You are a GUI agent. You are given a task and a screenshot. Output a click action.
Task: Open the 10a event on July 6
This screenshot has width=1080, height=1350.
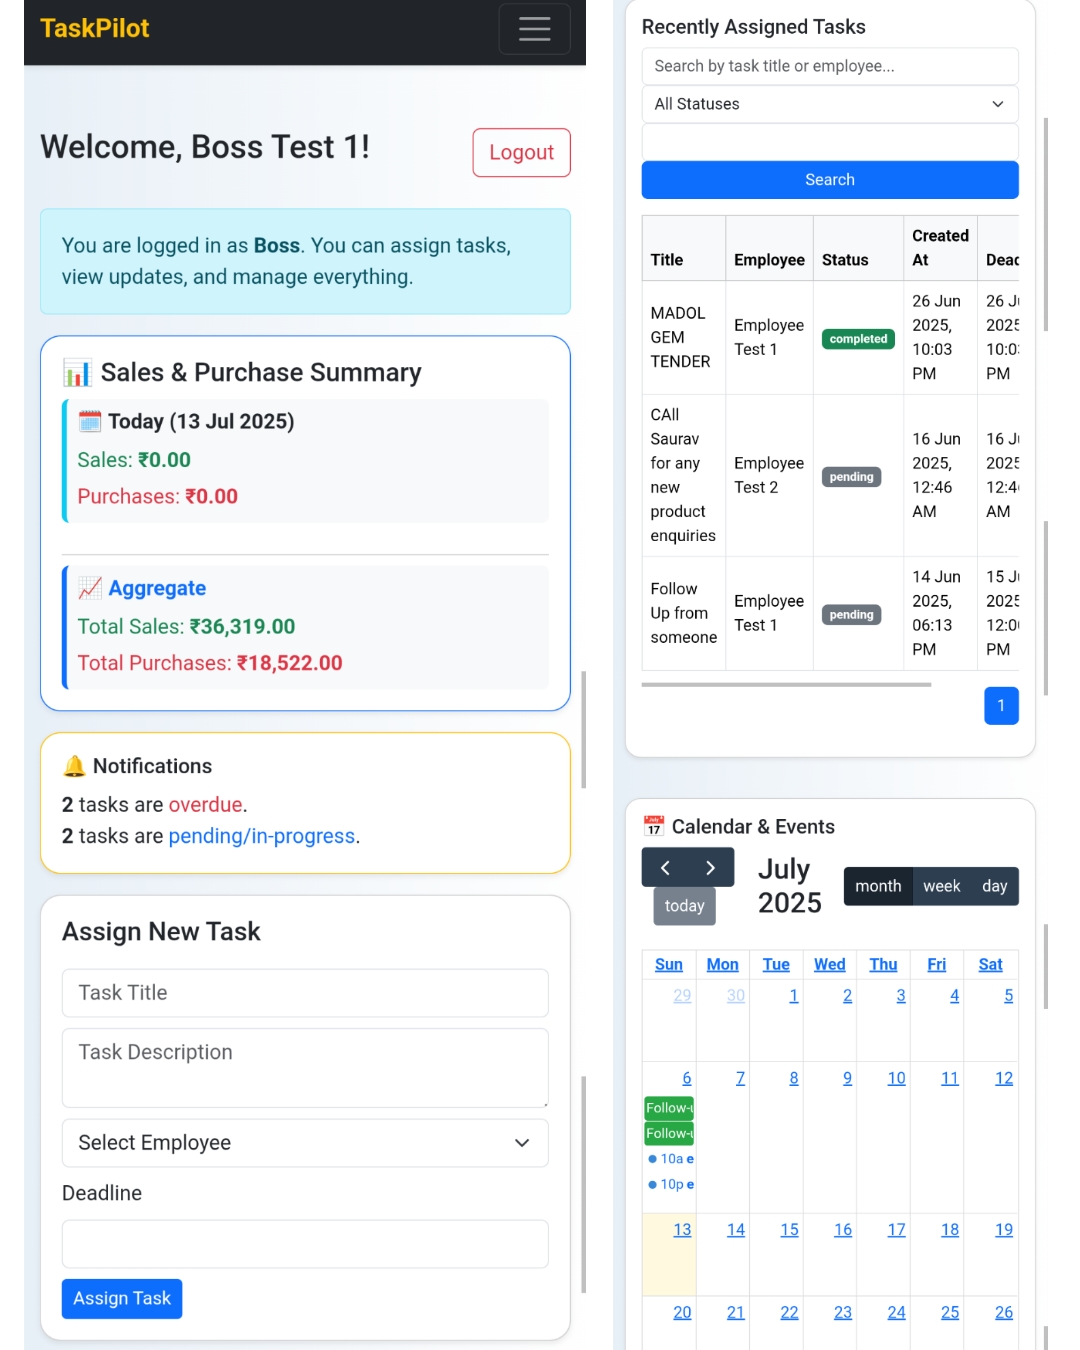coord(670,1159)
